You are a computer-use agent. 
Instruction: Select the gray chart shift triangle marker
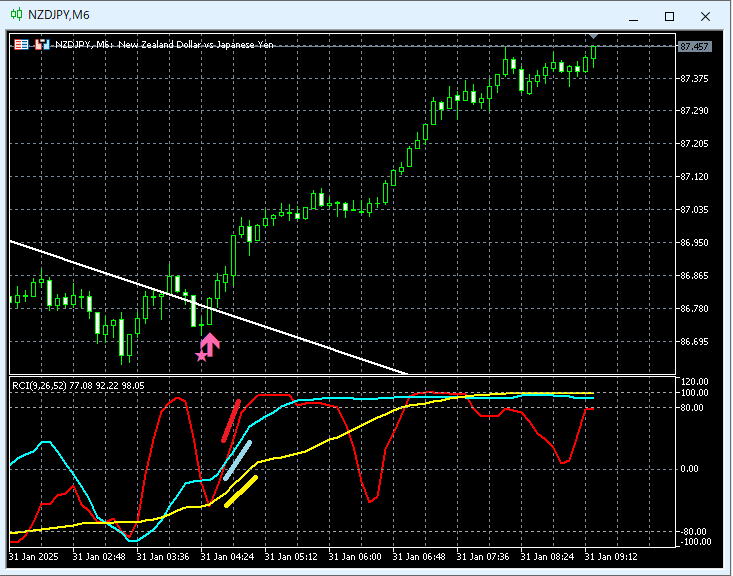point(593,36)
